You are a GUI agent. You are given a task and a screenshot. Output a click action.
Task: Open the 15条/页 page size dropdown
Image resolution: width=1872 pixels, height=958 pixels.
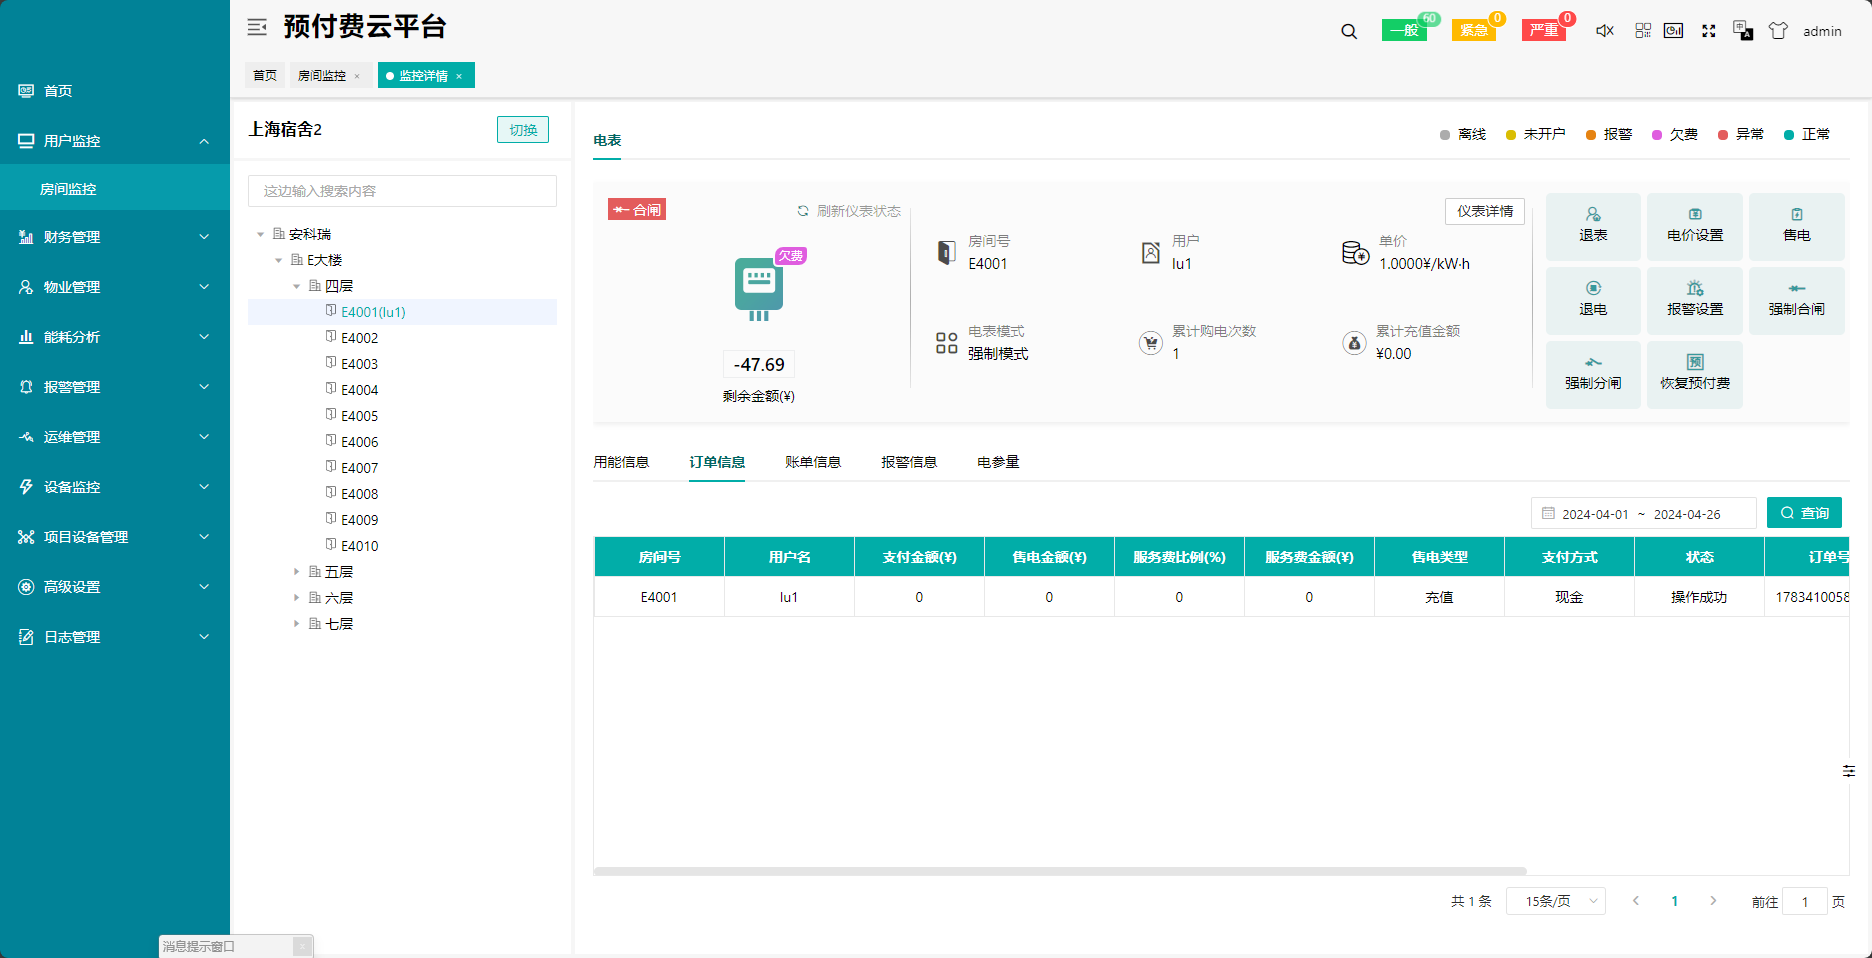(1555, 901)
